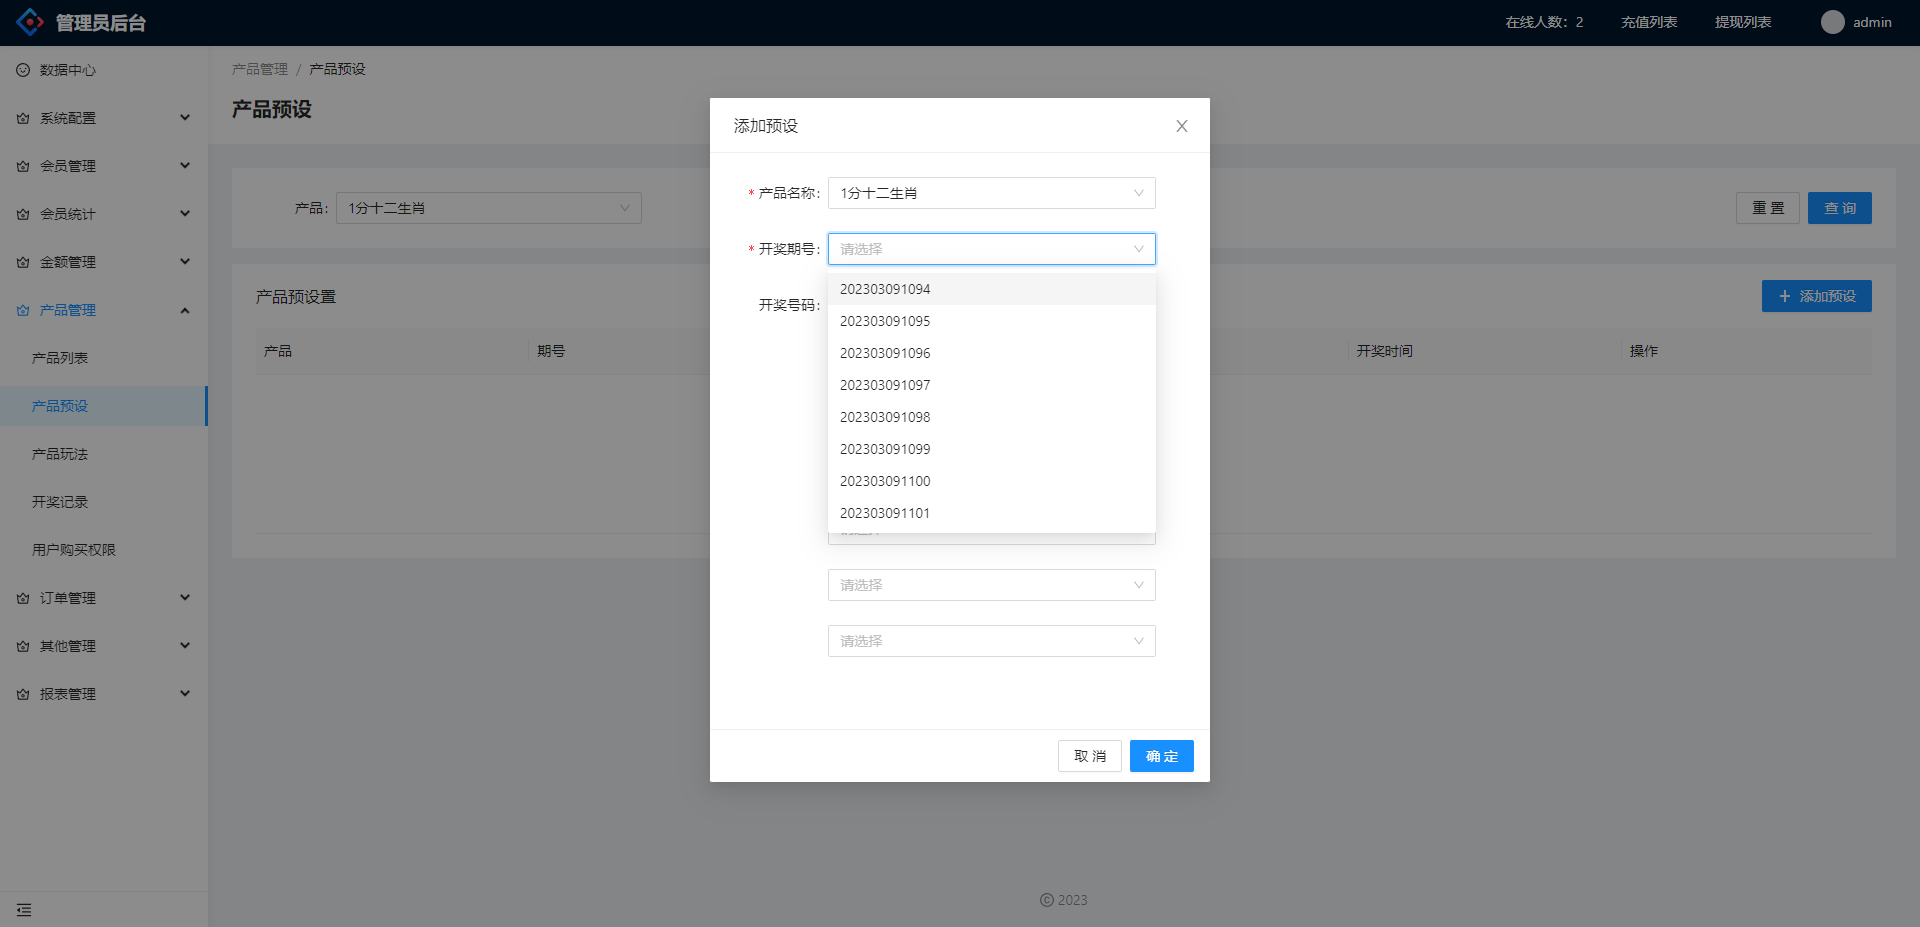The width and height of the screenshot is (1920, 927).
Task: Click the 取消 cancel button
Action: tap(1089, 756)
